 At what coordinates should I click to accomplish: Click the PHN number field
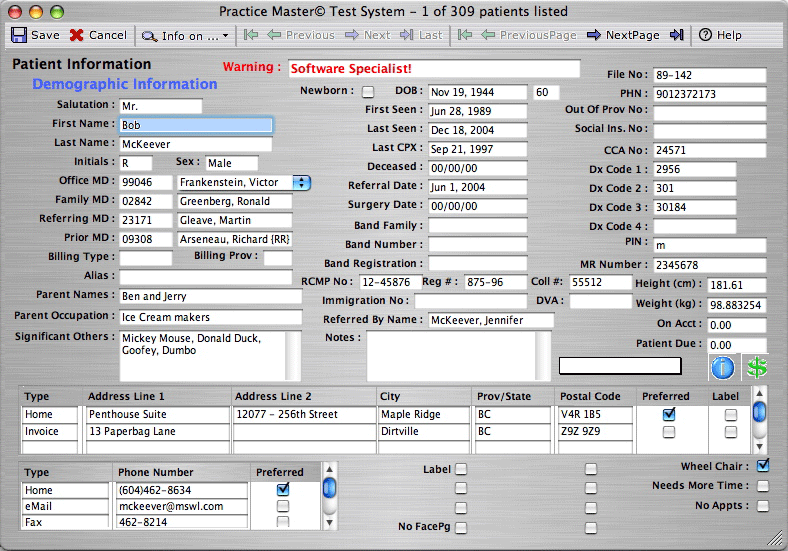710,94
